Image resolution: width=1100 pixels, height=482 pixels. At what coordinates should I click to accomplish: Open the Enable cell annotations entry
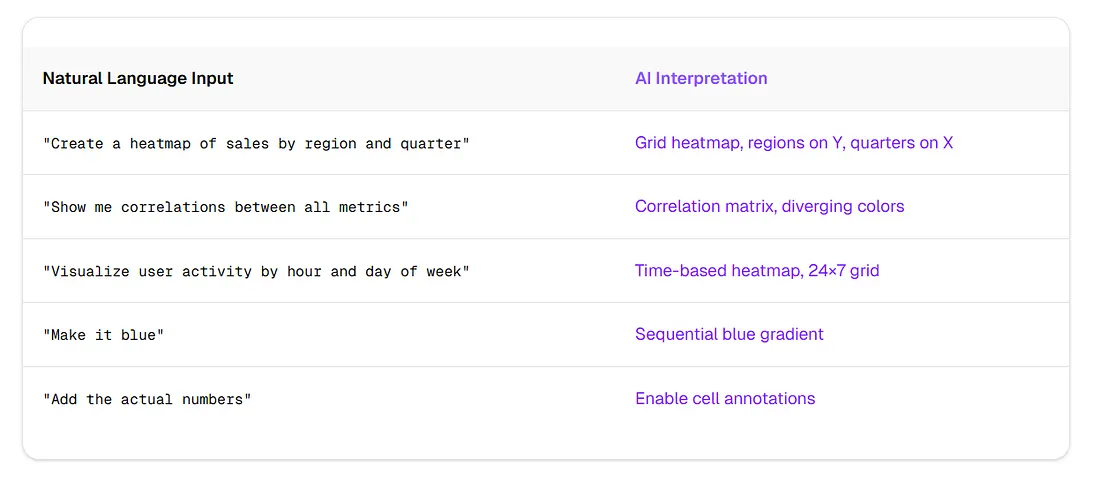[x=725, y=399]
